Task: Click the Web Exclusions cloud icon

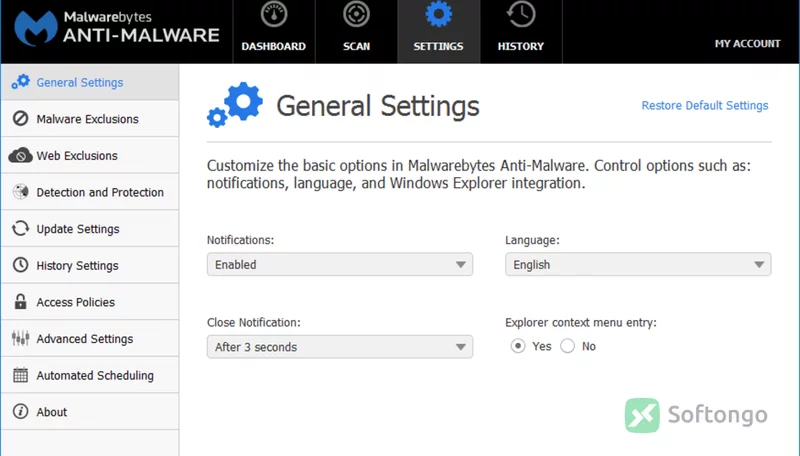Action: click(20, 155)
